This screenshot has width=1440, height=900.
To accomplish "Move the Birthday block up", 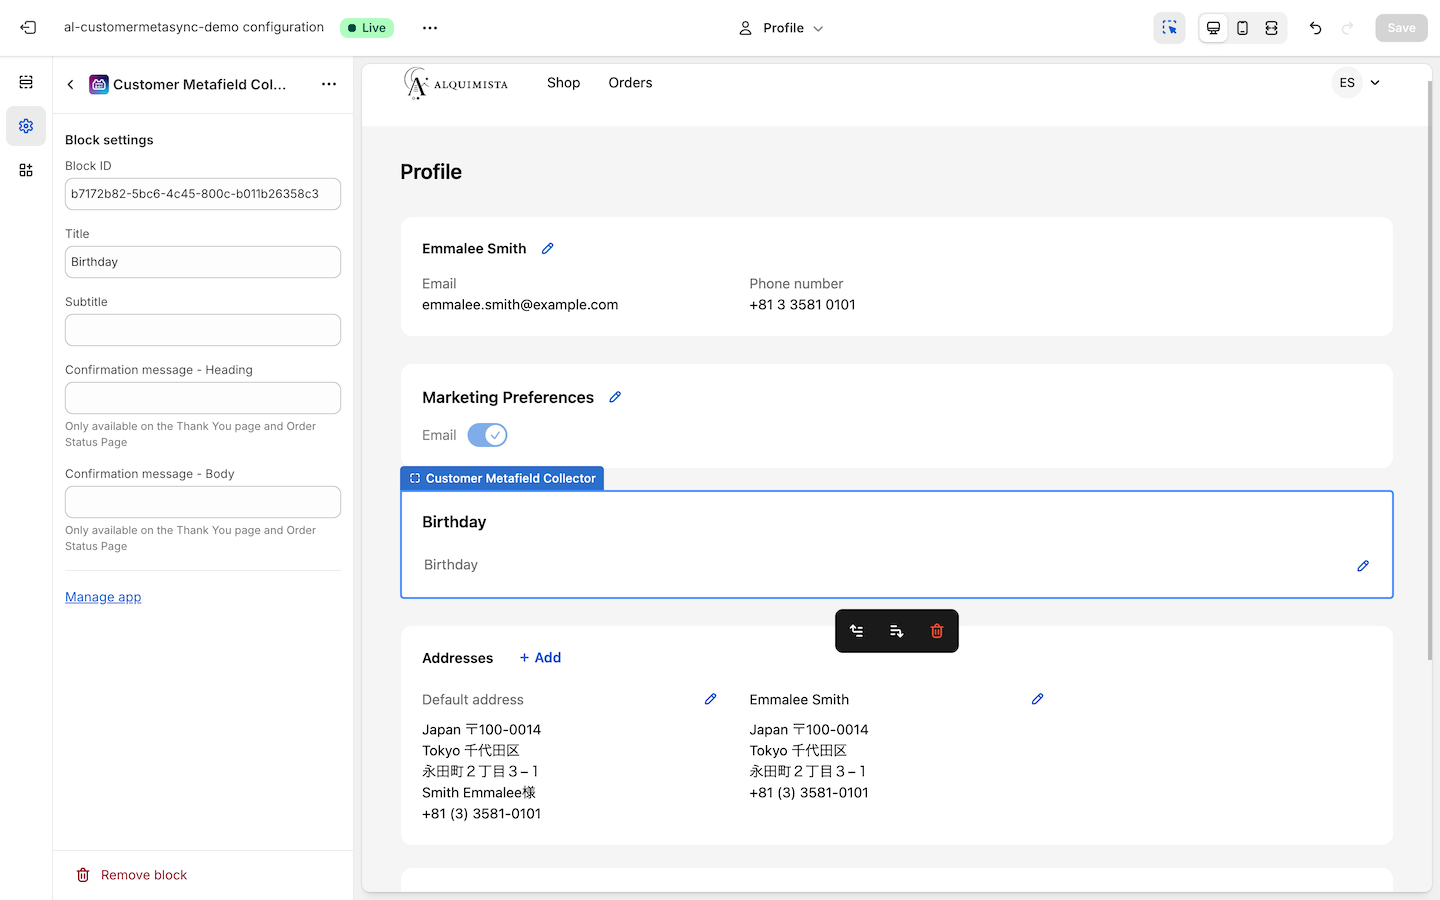I will [857, 631].
